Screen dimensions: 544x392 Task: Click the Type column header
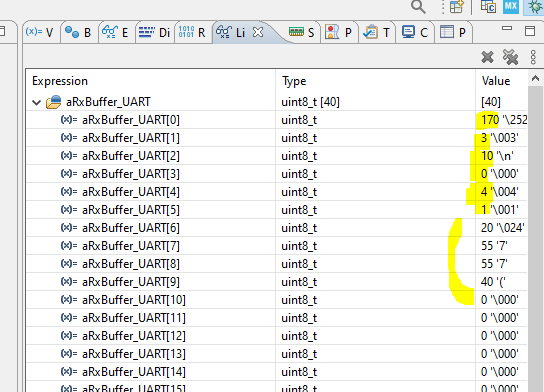pyautogui.click(x=375, y=81)
